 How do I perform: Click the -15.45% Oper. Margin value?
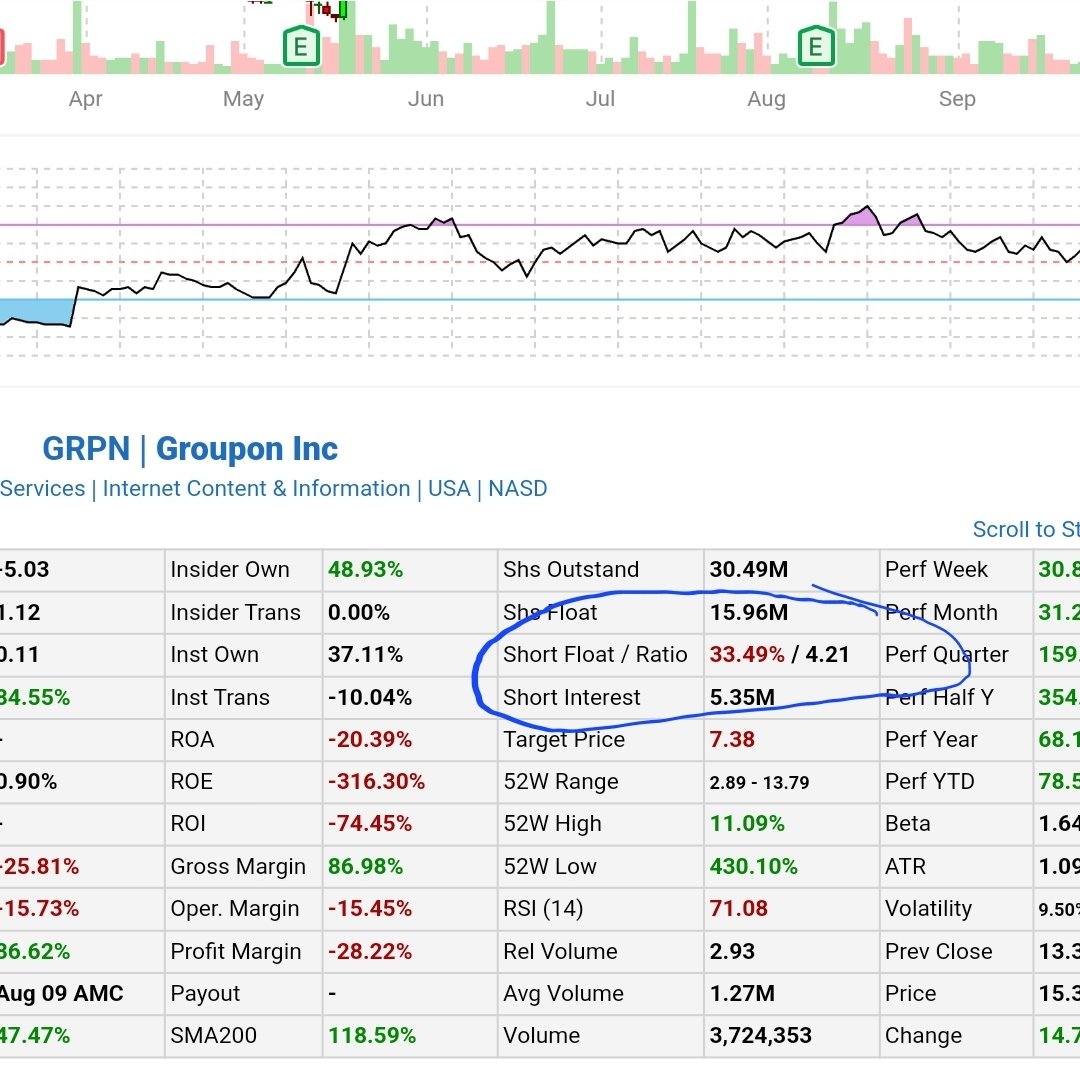coord(370,909)
